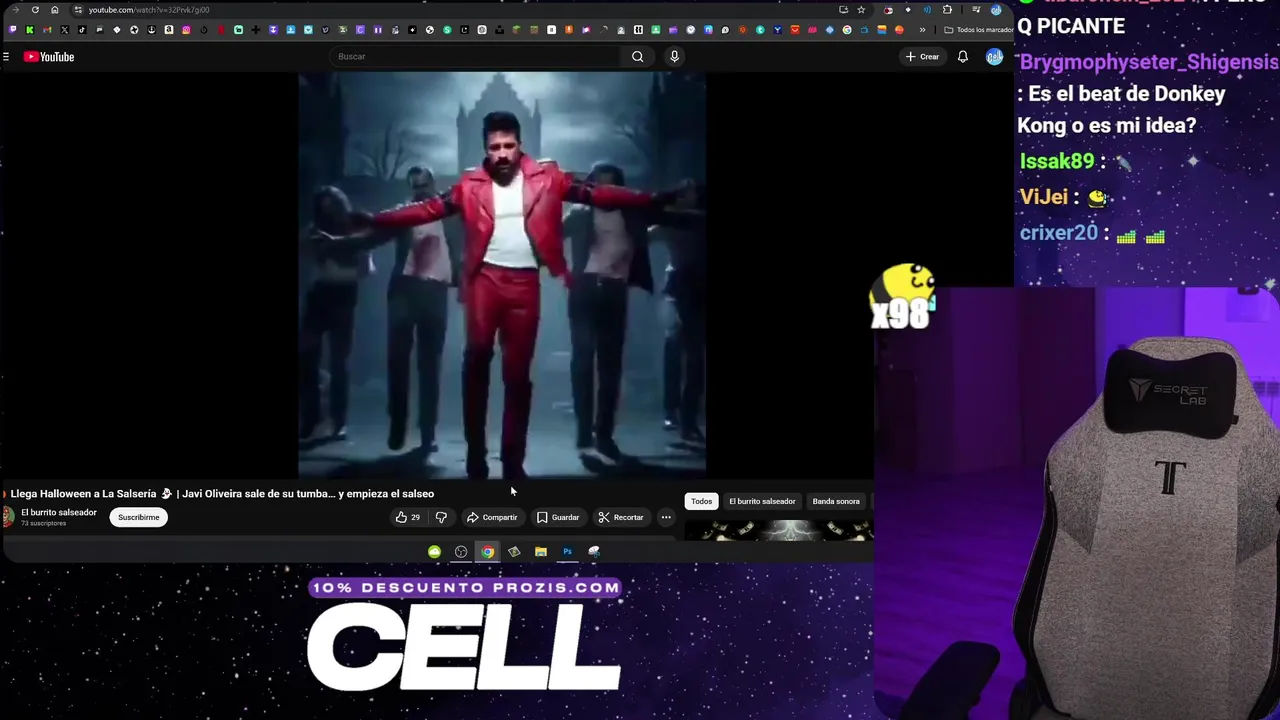Select the Todos filter chip
The height and width of the screenshot is (720, 1280).
click(x=701, y=501)
